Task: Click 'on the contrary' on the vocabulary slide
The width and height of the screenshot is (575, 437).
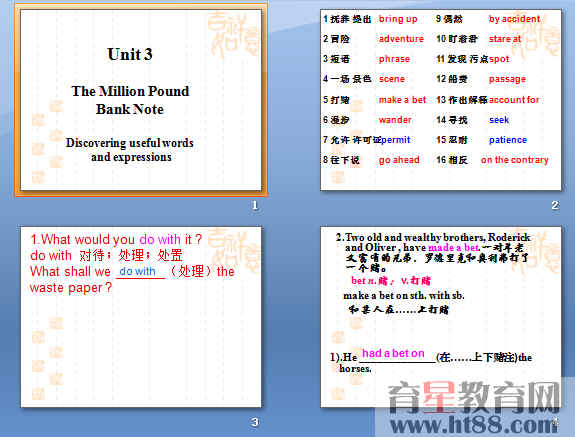Action: 514,160
